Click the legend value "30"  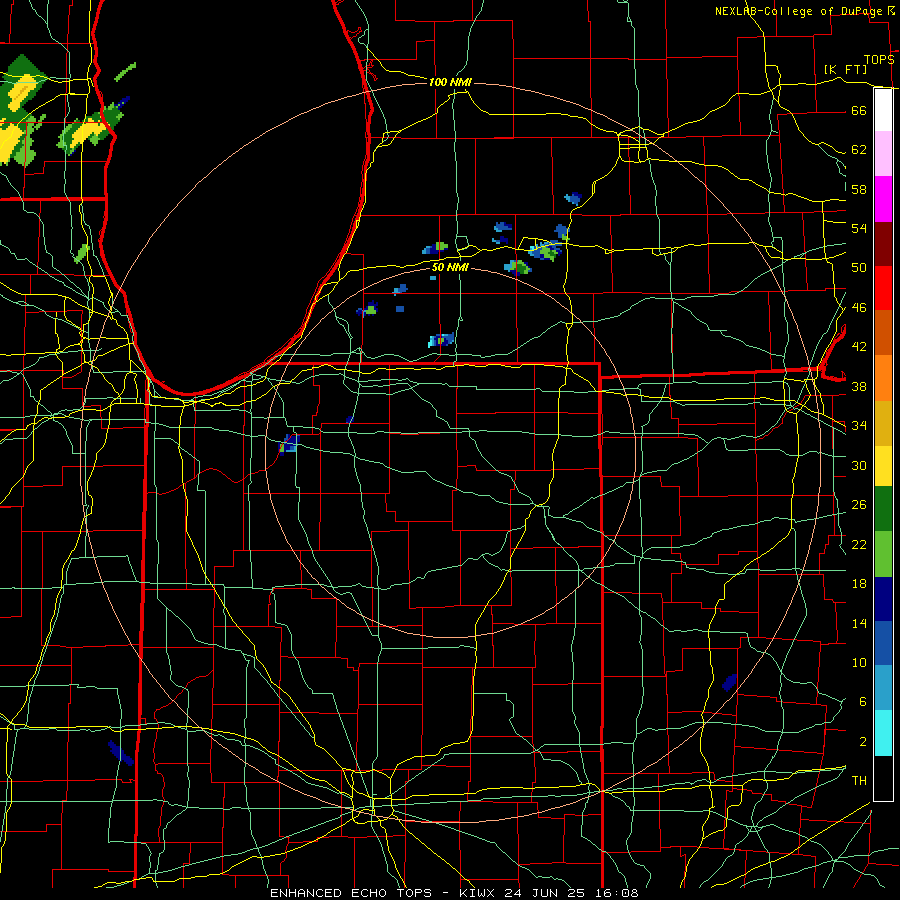click(x=859, y=465)
